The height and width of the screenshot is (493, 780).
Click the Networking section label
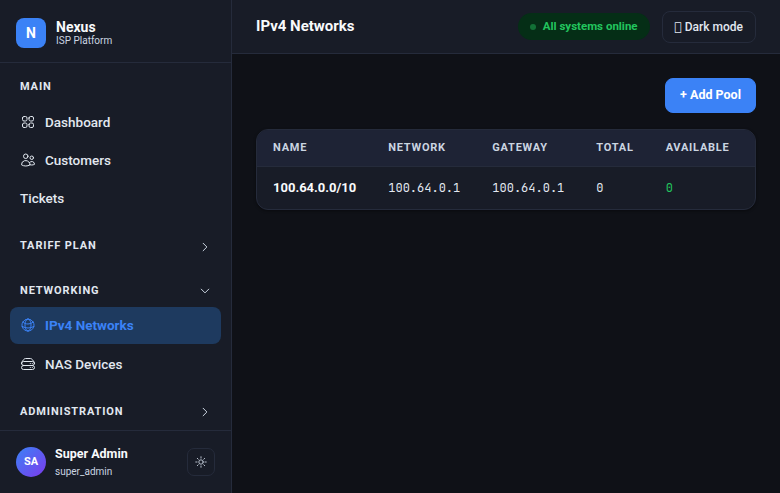tap(59, 290)
